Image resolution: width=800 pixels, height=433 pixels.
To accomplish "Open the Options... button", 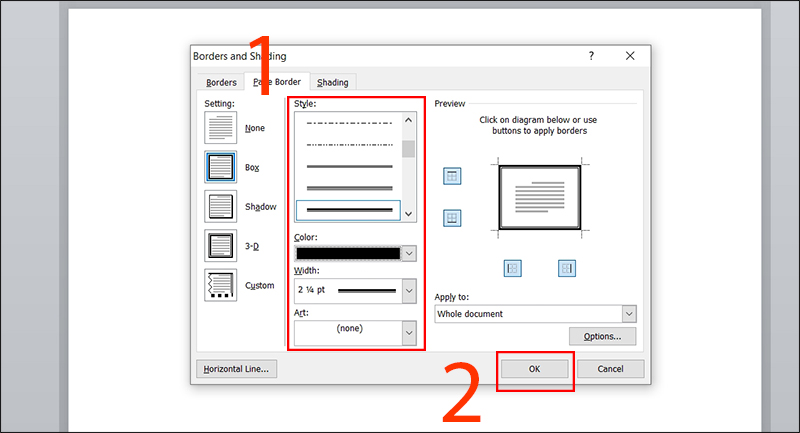I will [603, 337].
